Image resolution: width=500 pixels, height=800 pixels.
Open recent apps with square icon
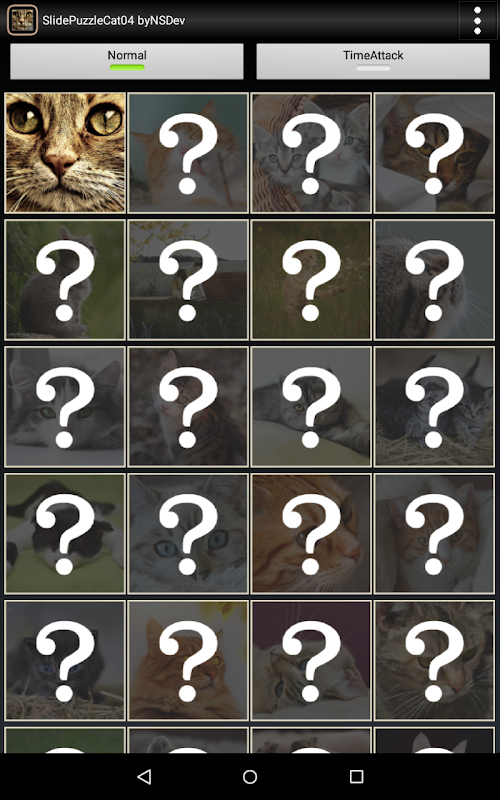coord(356,777)
